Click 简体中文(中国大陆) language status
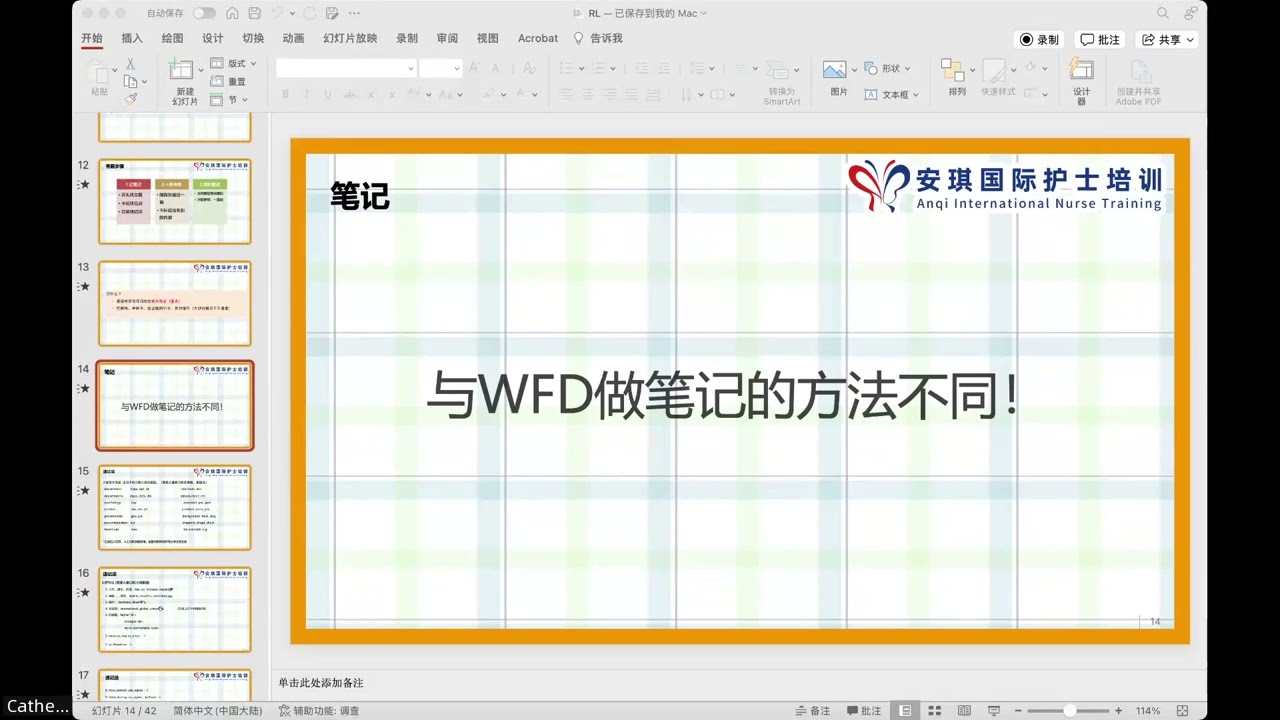Image resolution: width=1280 pixels, height=720 pixels. (x=217, y=711)
